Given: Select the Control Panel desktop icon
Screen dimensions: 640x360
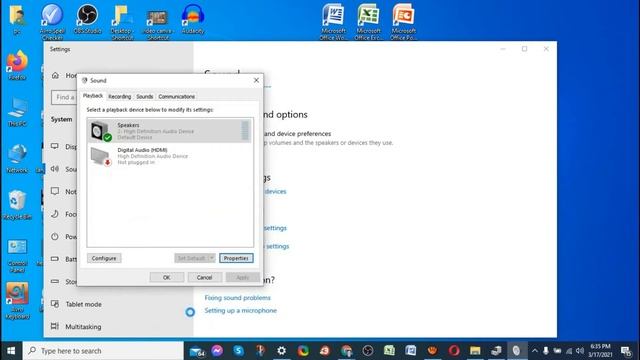Looking at the screenshot, I should [17, 255].
